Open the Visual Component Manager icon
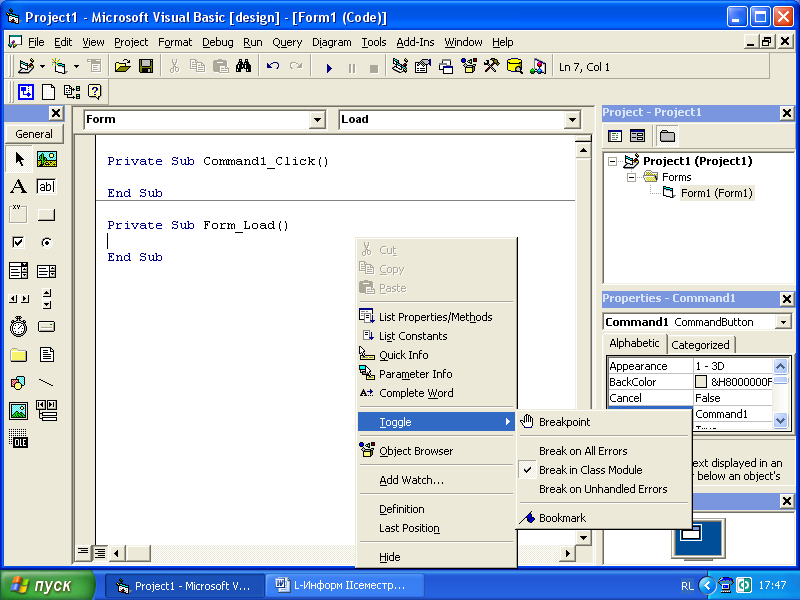This screenshot has width=800, height=600. tap(538, 66)
